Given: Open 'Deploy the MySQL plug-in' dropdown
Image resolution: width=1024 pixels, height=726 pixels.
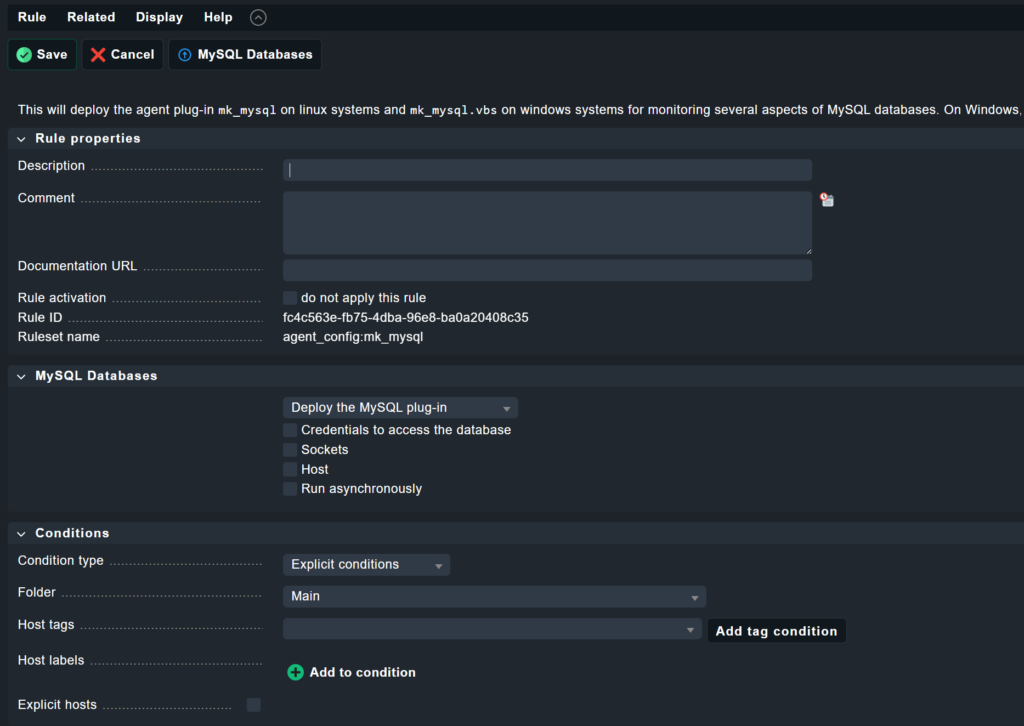Looking at the screenshot, I should coord(400,408).
